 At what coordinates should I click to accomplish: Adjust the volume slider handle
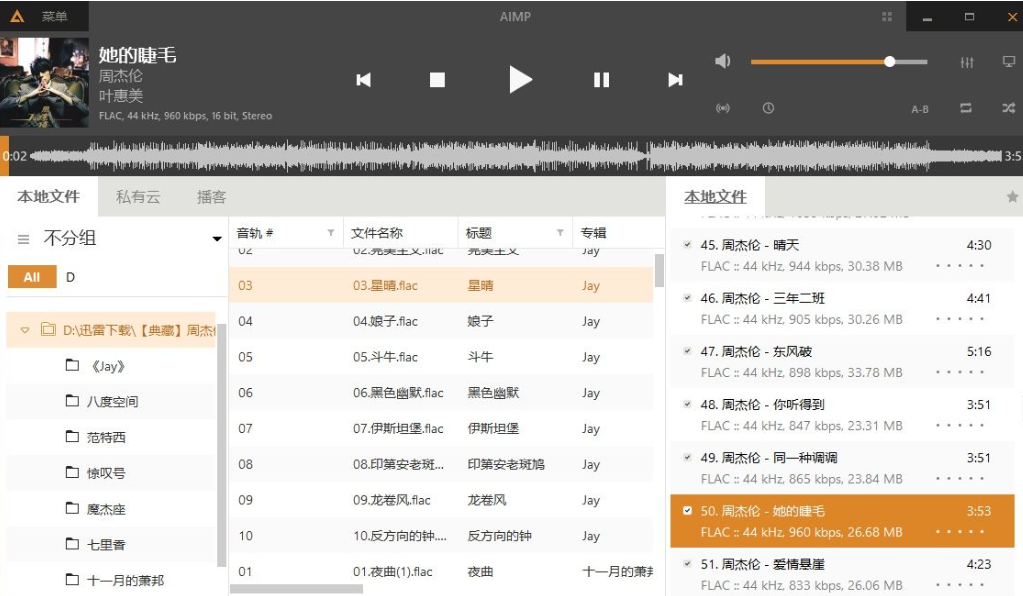point(889,61)
